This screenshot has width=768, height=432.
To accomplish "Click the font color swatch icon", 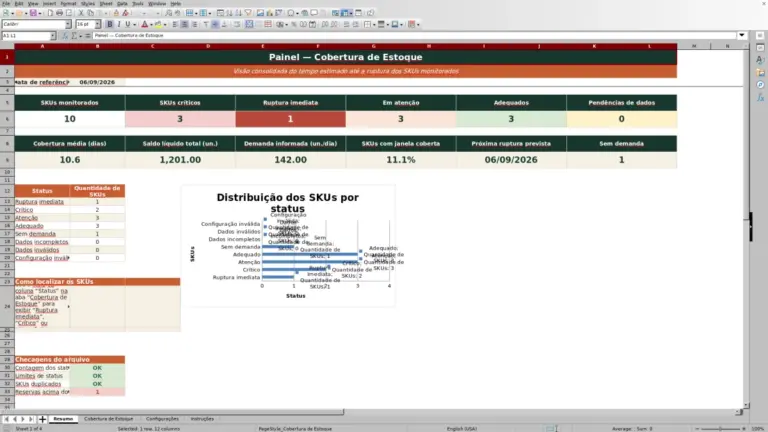I will pyautogui.click(x=144, y=24).
